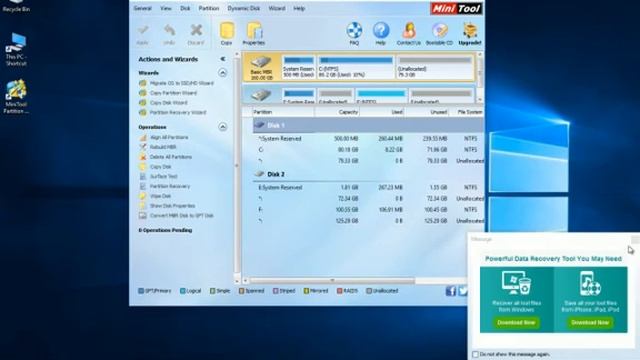
Task: Select Disk 1 System Reserved 500 MB row
Action: (368, 139)
